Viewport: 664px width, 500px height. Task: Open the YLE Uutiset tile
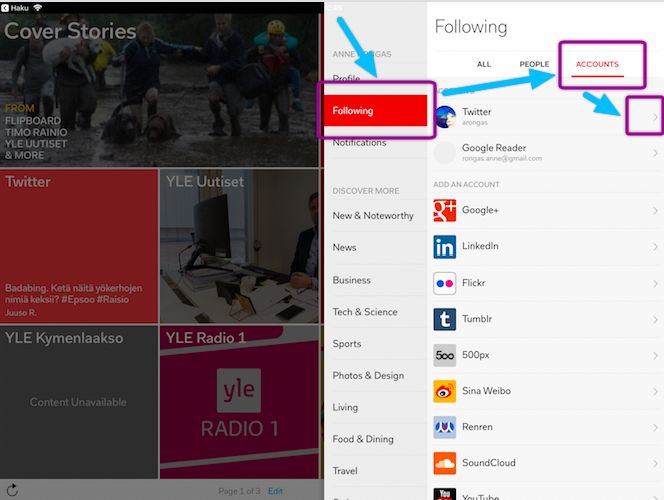coord(239,246)
